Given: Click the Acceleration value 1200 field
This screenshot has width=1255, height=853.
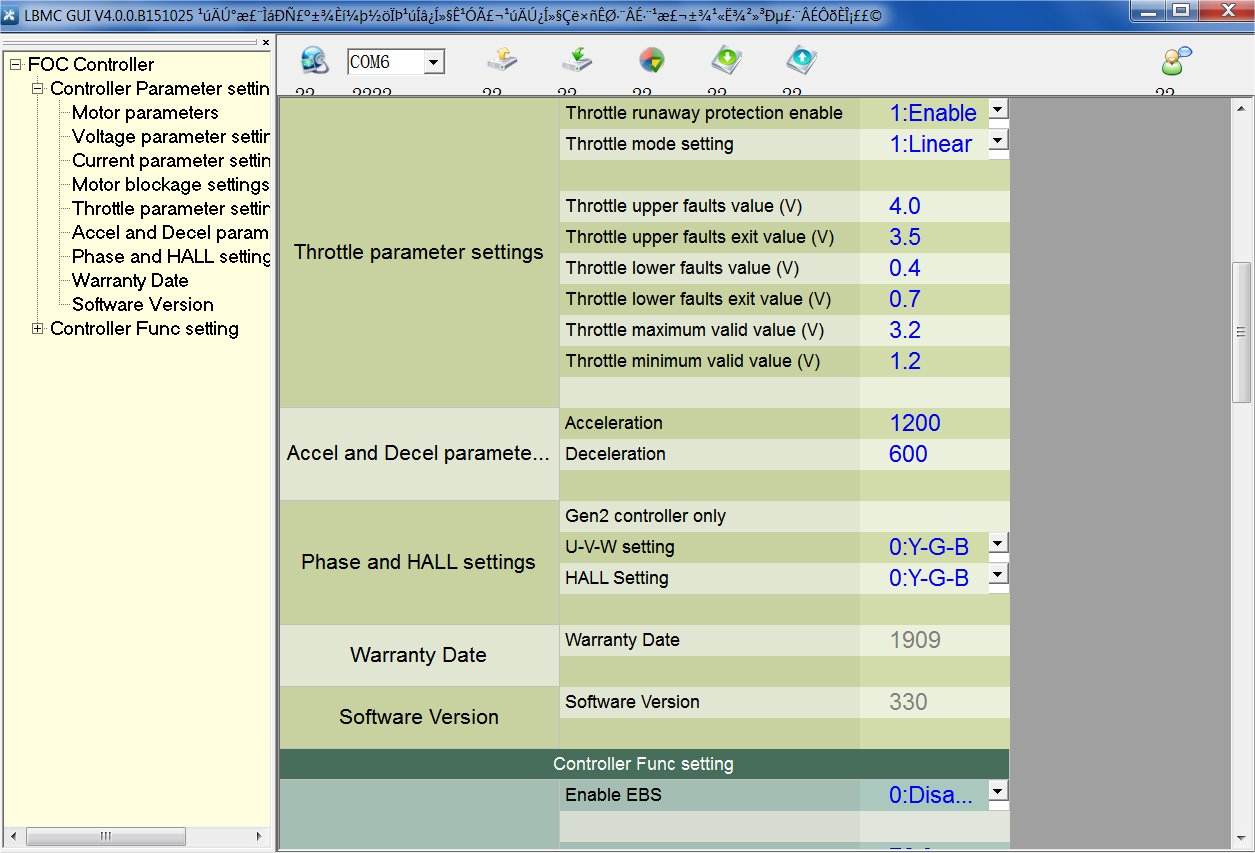Looking at the screenshot, I should tap(915, 423).
